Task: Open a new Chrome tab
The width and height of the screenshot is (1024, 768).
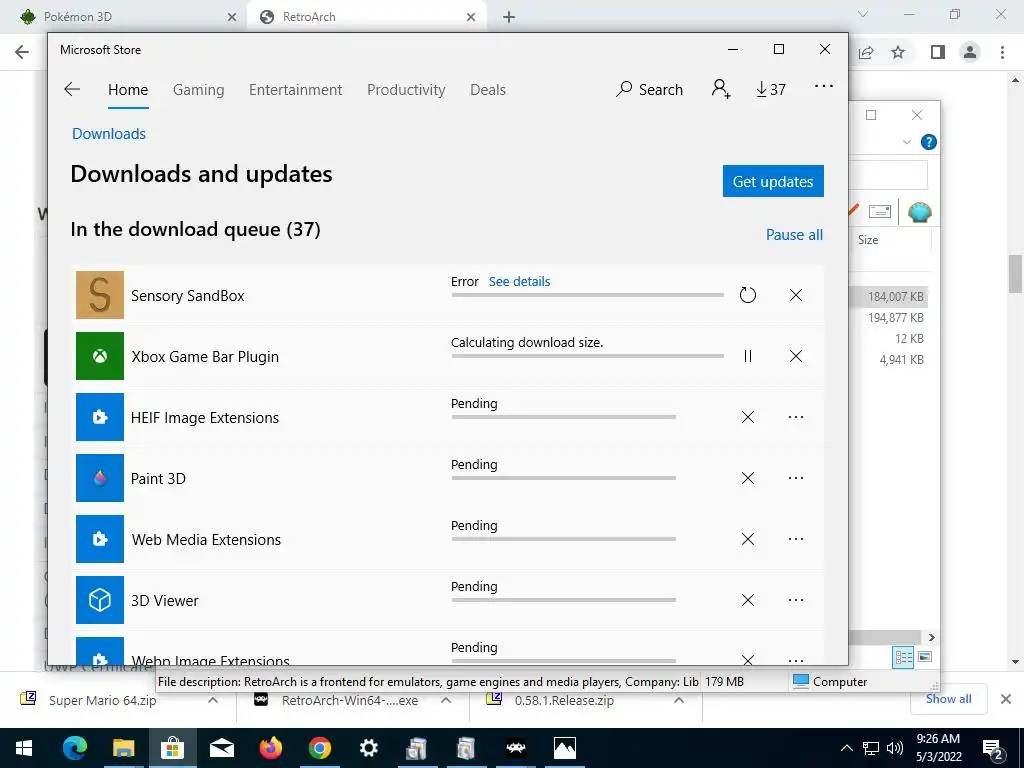Action: pos(509,17)
